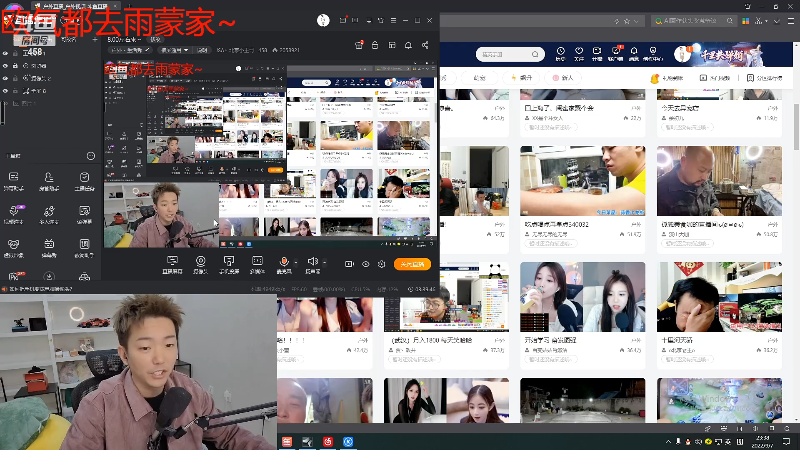Expand the dropdown arrow beside the scissors icon
Screen dimensions: 800x450
tap(766, 21)
